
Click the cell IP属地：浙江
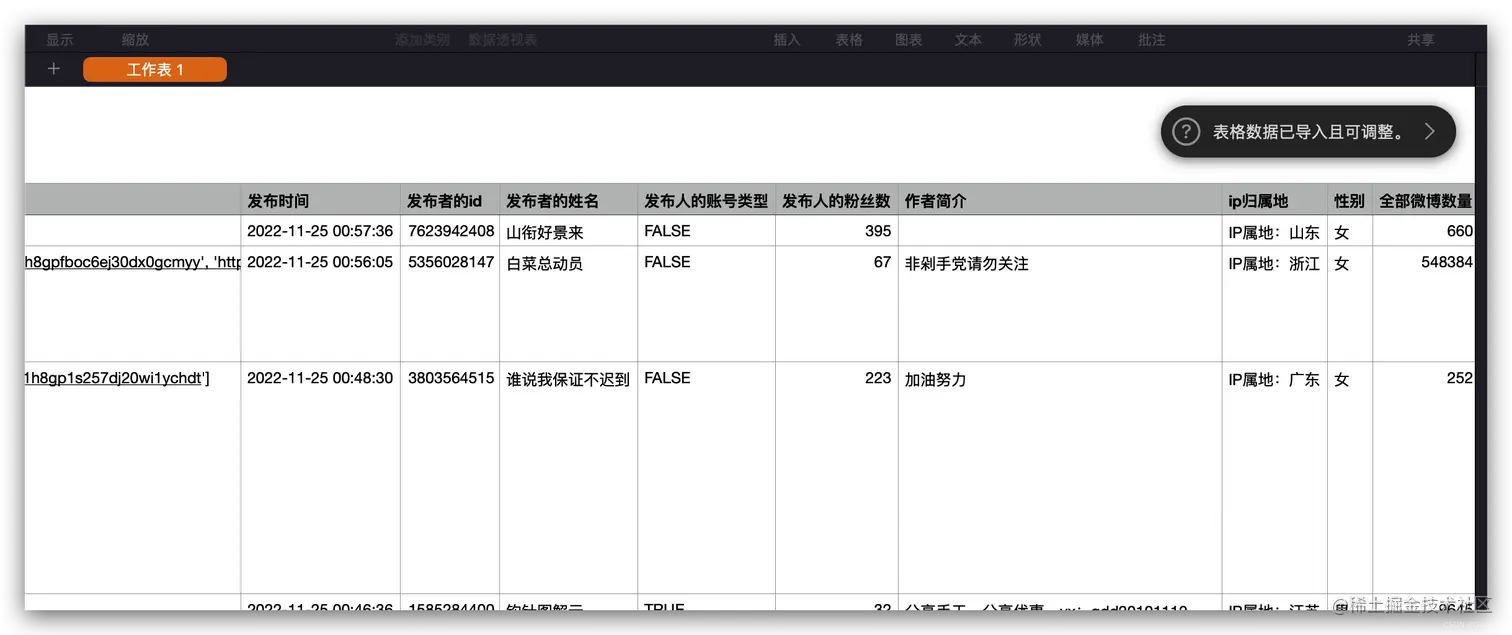click(x=1275, y=304)
